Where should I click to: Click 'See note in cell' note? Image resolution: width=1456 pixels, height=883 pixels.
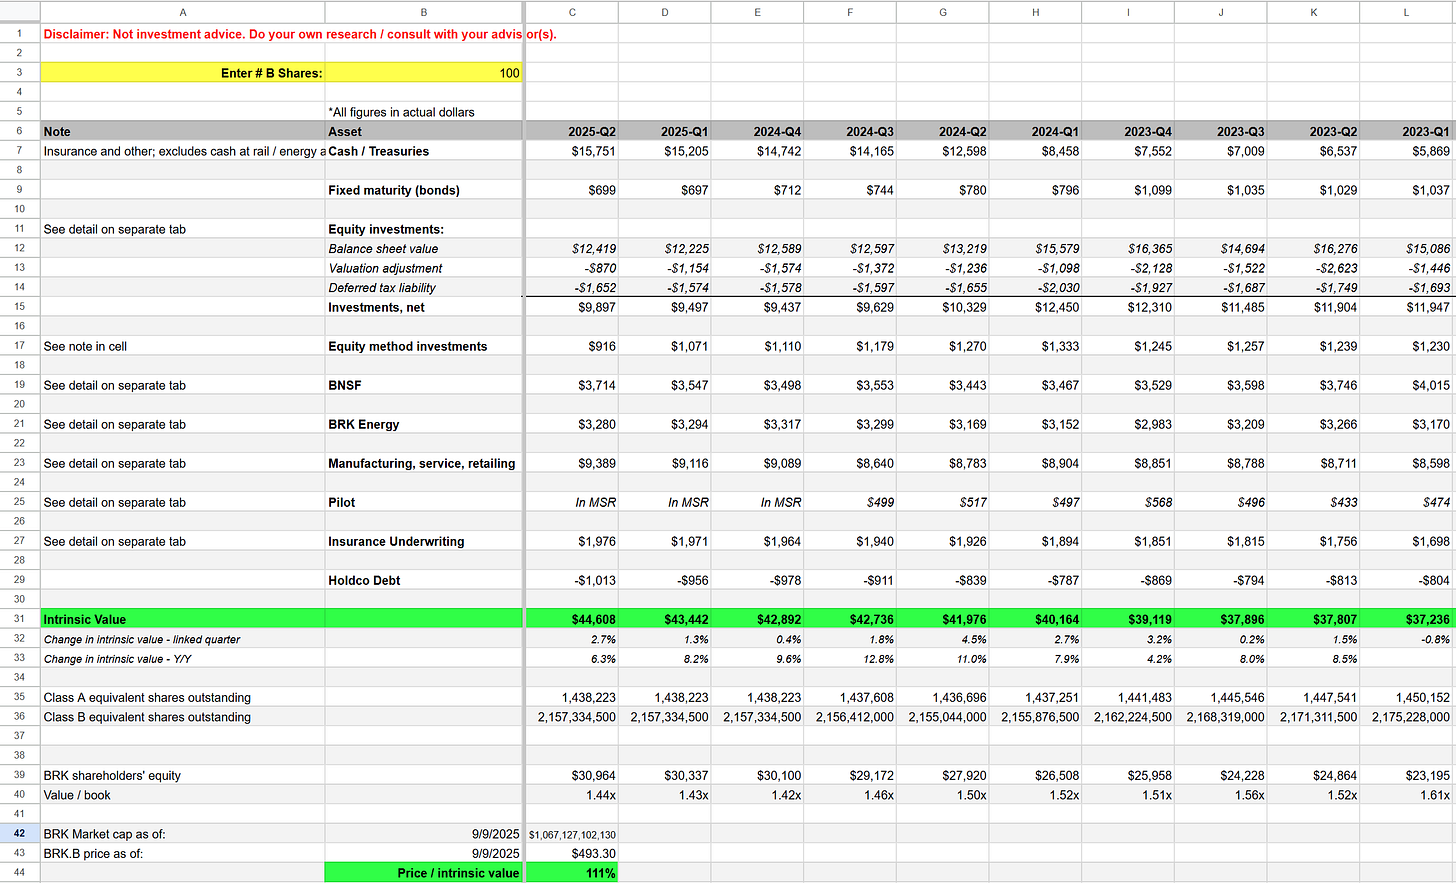(85, 346)
